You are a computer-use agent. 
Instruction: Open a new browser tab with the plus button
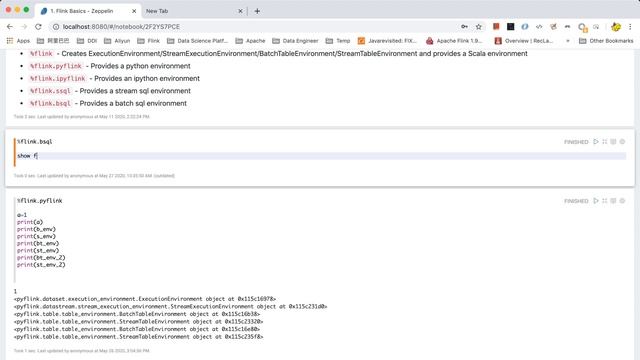point(257,11)
